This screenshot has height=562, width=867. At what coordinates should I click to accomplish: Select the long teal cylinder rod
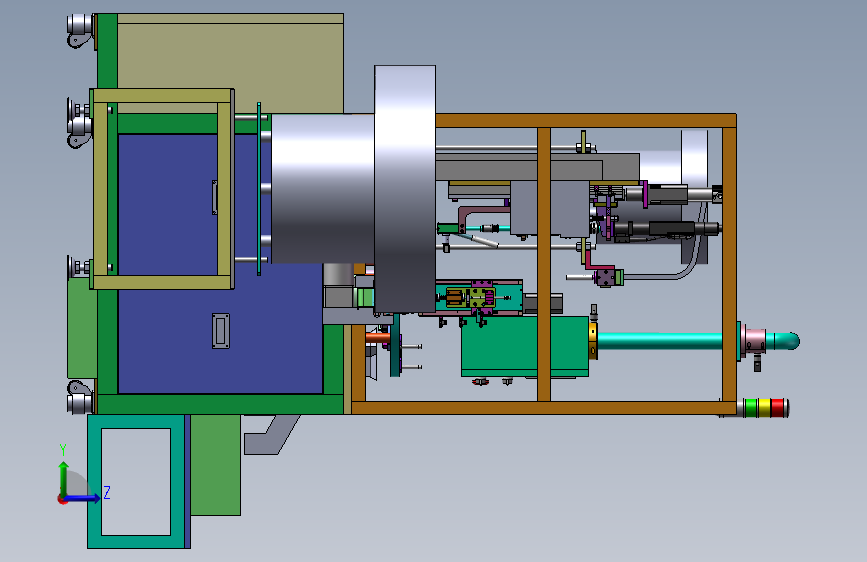tap(661, 341)
